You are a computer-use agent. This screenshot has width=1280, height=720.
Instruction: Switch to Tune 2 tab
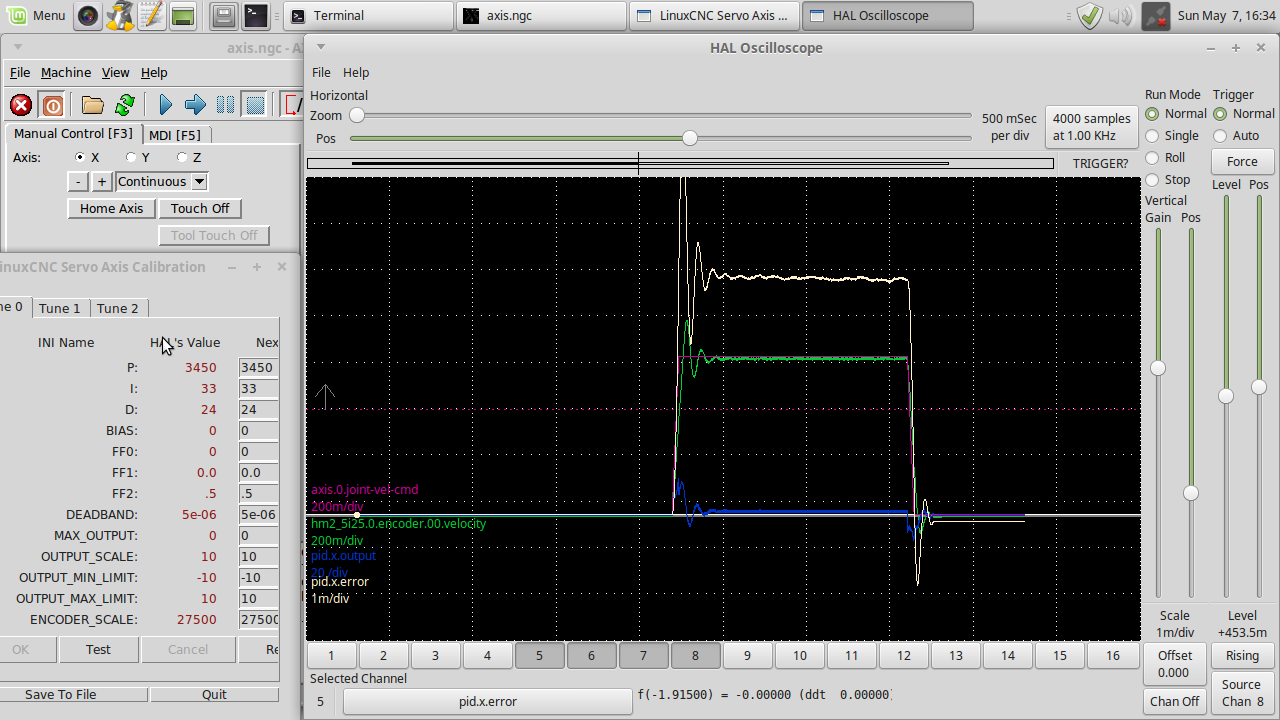(x=118, y=308)
